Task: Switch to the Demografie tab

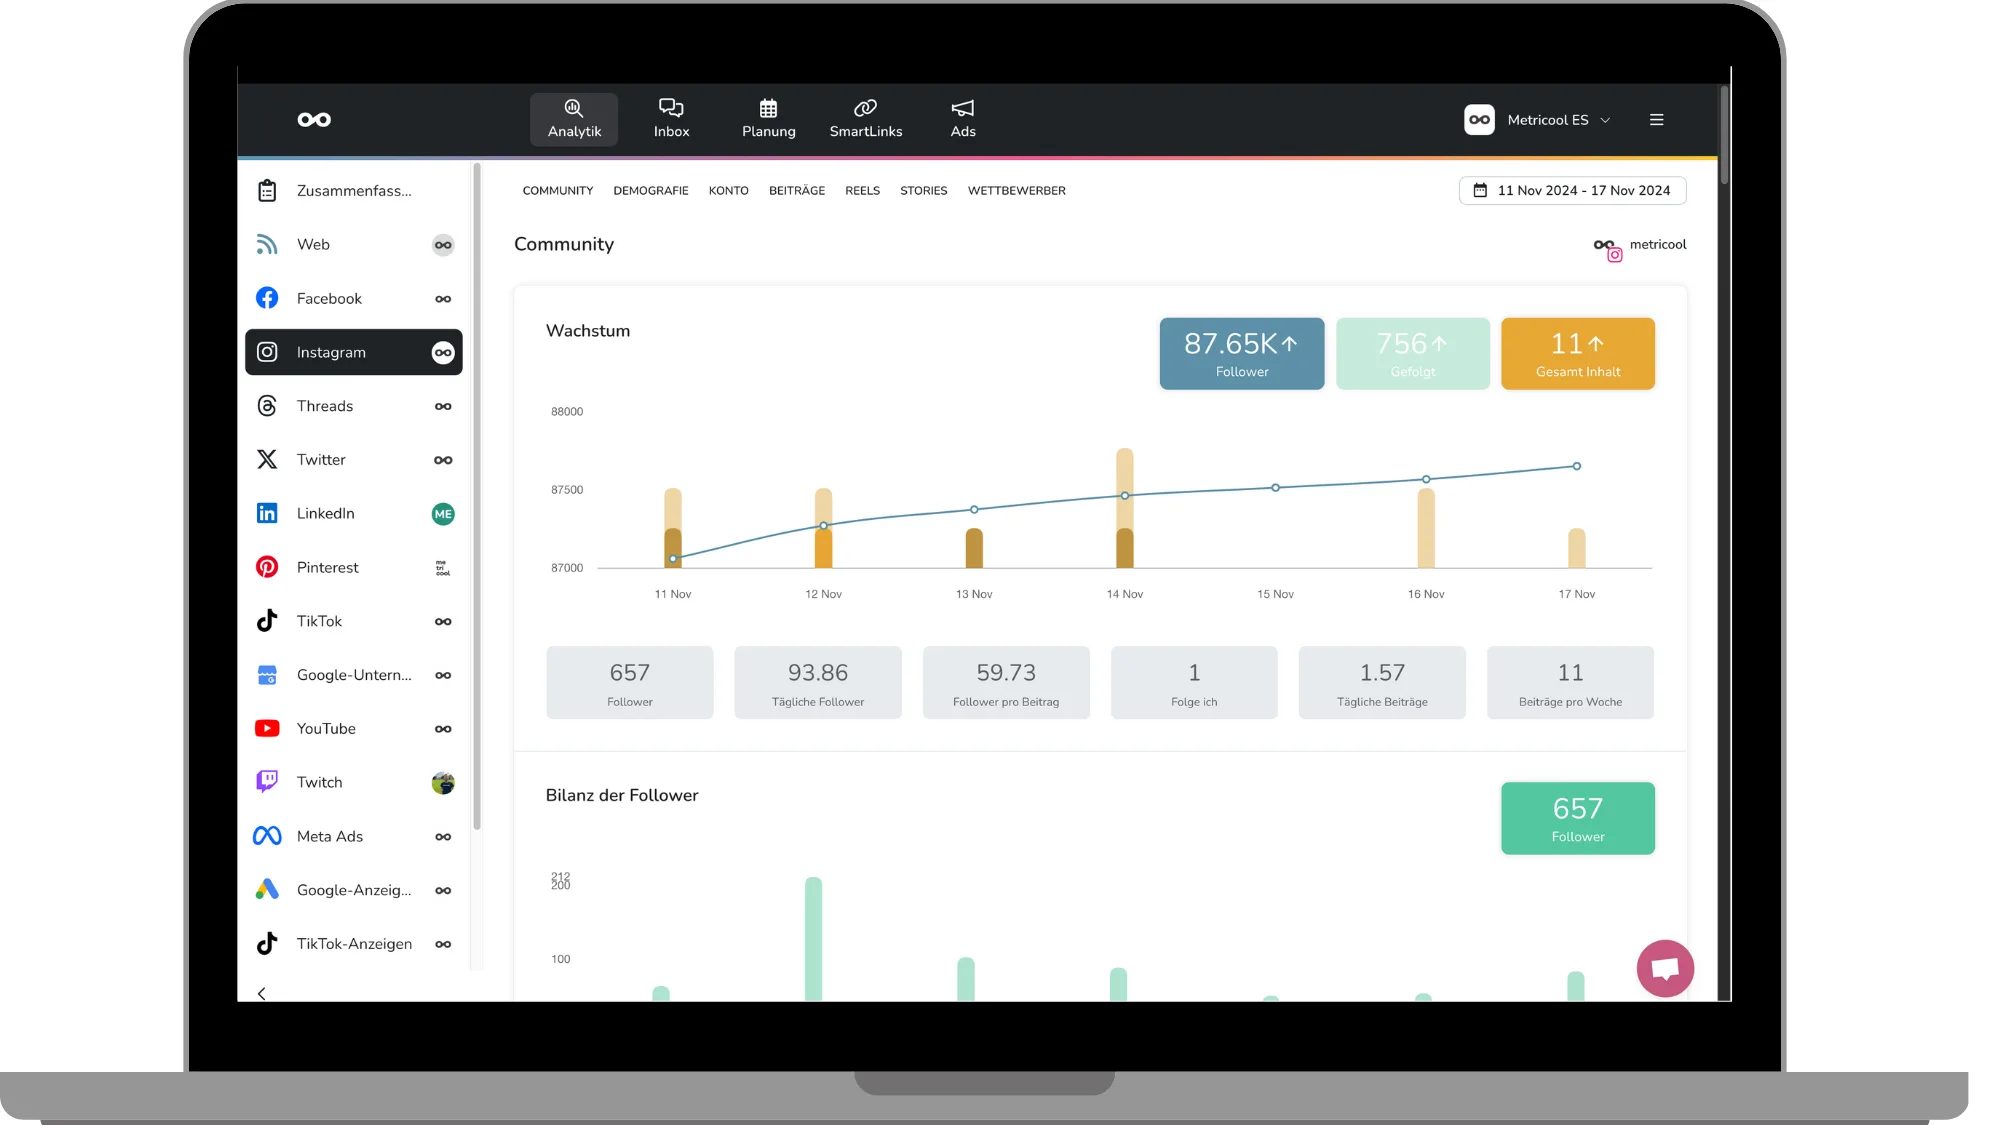Action: pyautogui.click(x=650, y=191)
